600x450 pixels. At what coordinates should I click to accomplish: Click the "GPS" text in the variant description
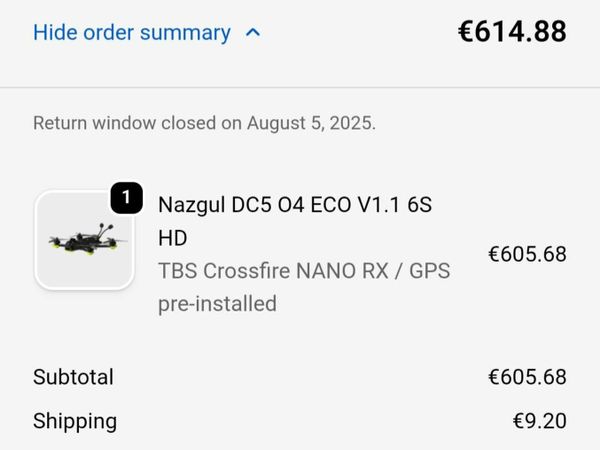click(426, 270)
